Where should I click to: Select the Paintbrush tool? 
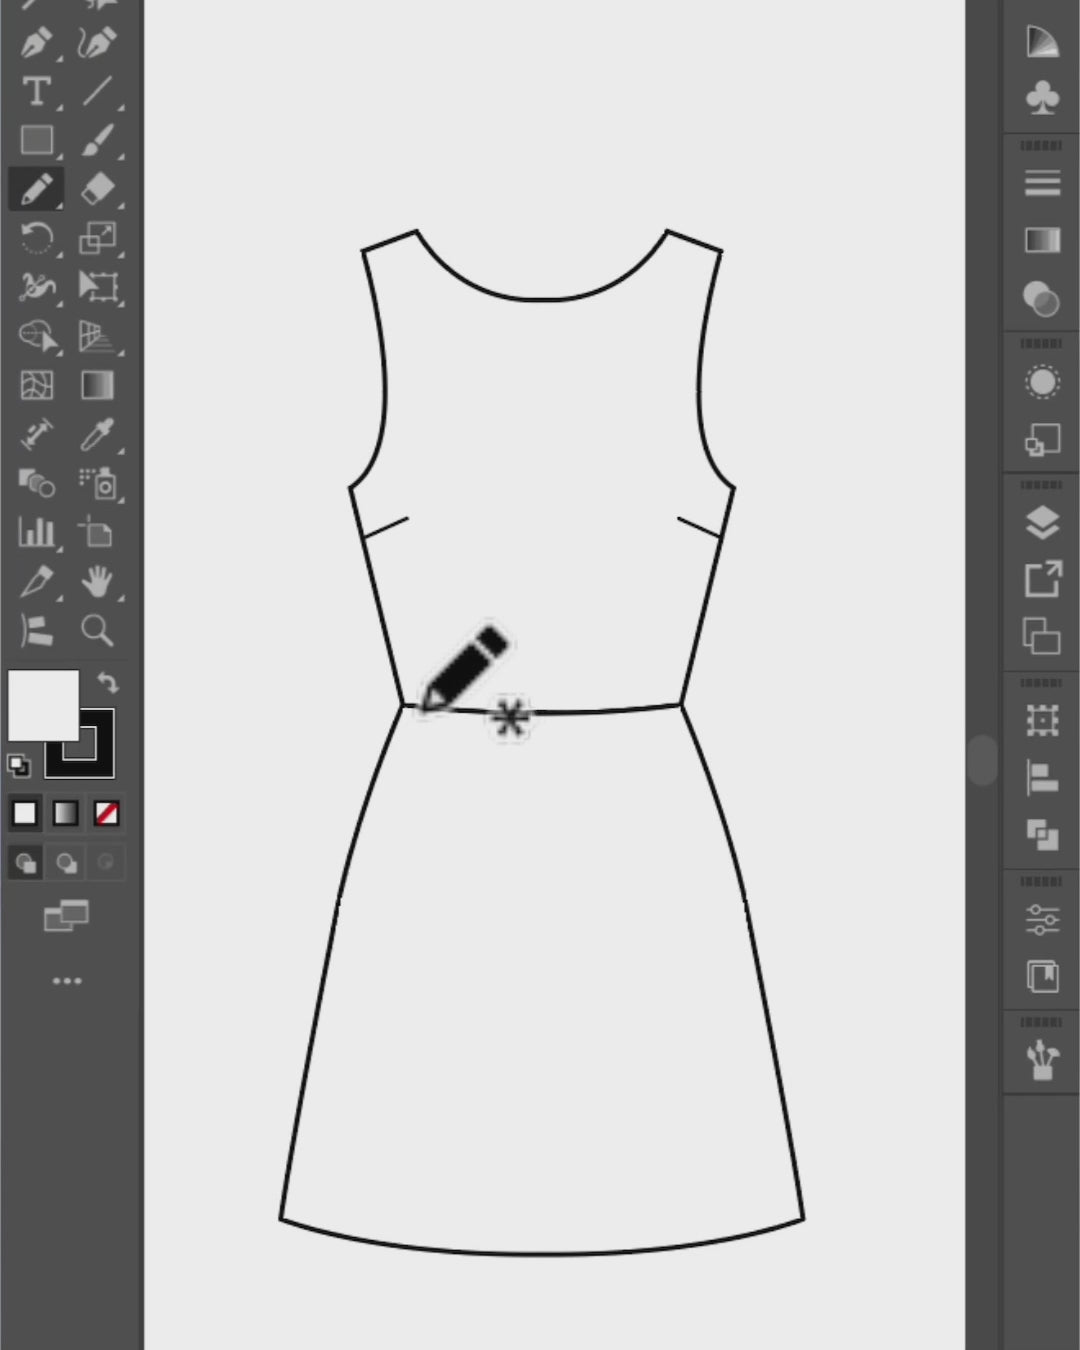(97, 140)
